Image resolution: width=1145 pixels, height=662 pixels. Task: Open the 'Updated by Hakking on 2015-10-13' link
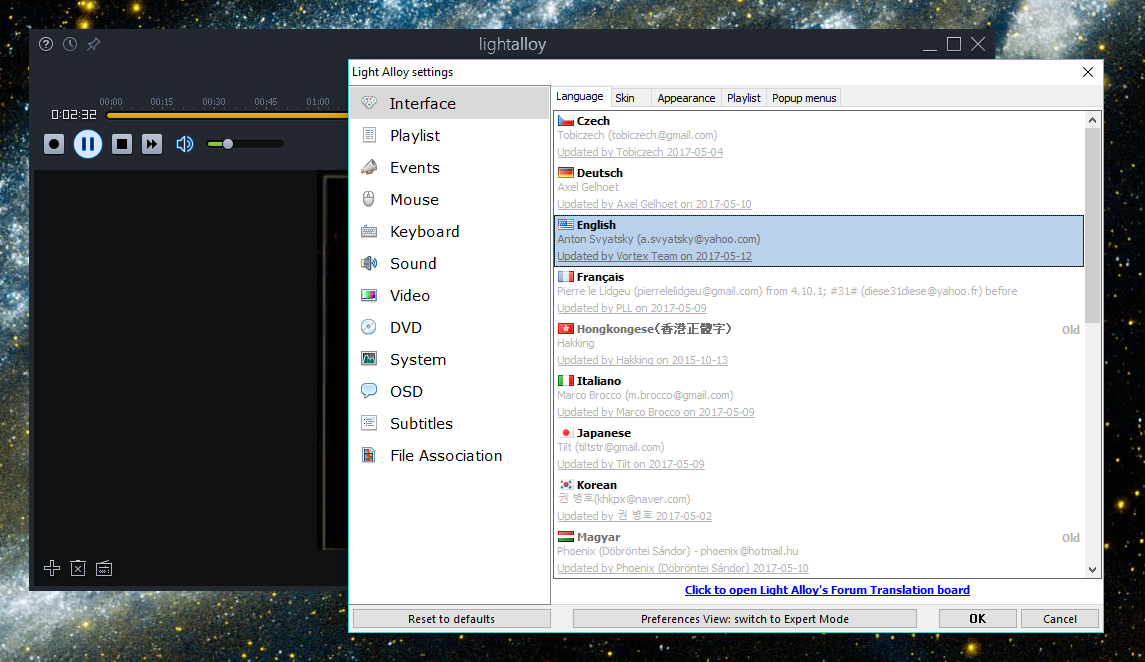coord(643,360)
